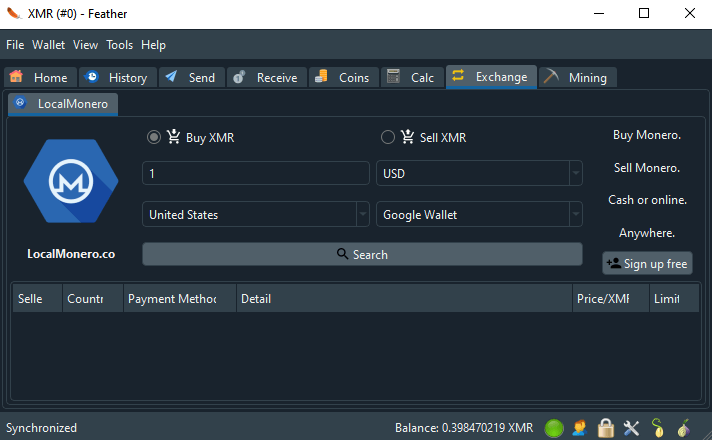Click the Sign up free button
This screenshot has height=440, width=712.
coord(647,264)
